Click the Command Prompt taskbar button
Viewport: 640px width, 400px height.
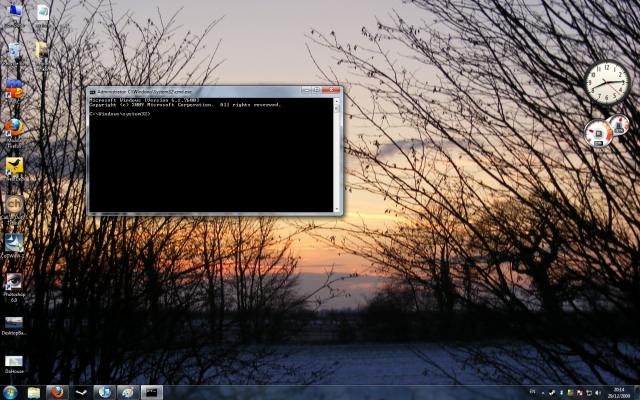click(152, 392)
